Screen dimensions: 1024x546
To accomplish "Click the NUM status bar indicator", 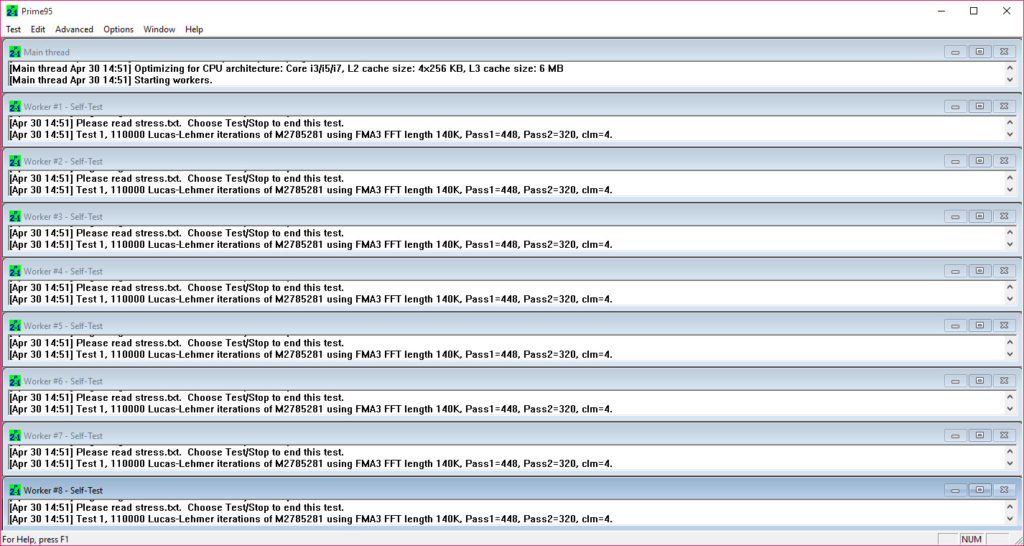I will [x=971, y=539].
